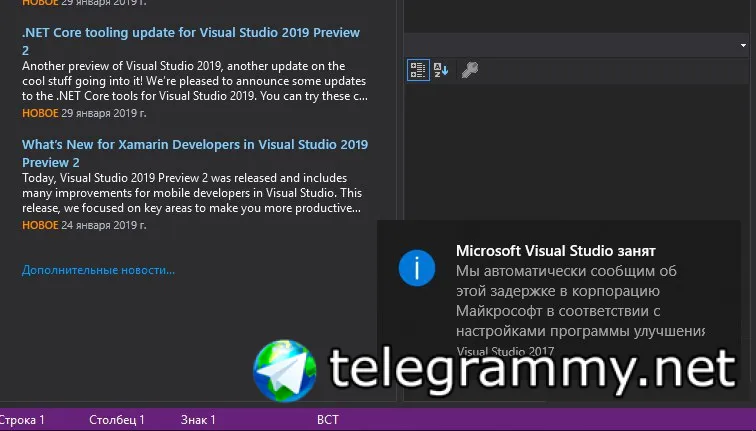The image size is (756, 431).
Task: Click the notification info icon
Action: coord(417,268)
